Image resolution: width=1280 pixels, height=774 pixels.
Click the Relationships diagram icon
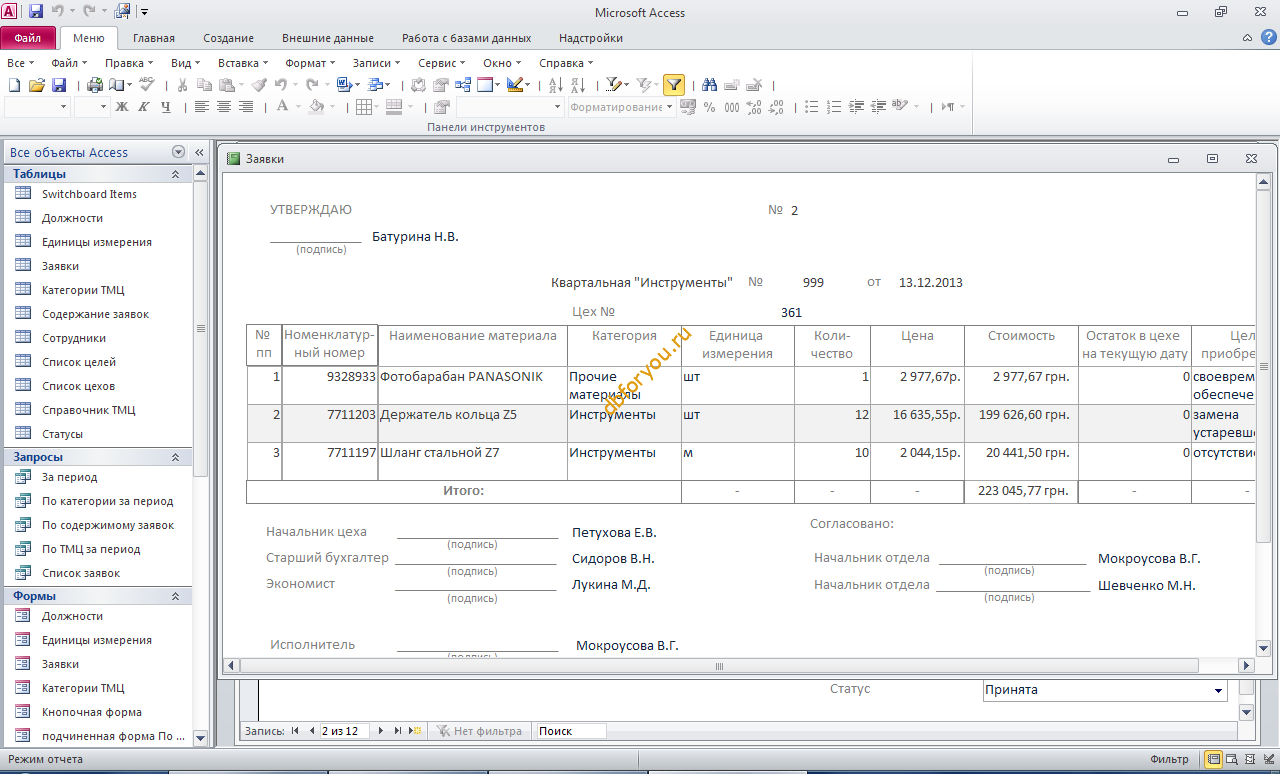(463, 85)
